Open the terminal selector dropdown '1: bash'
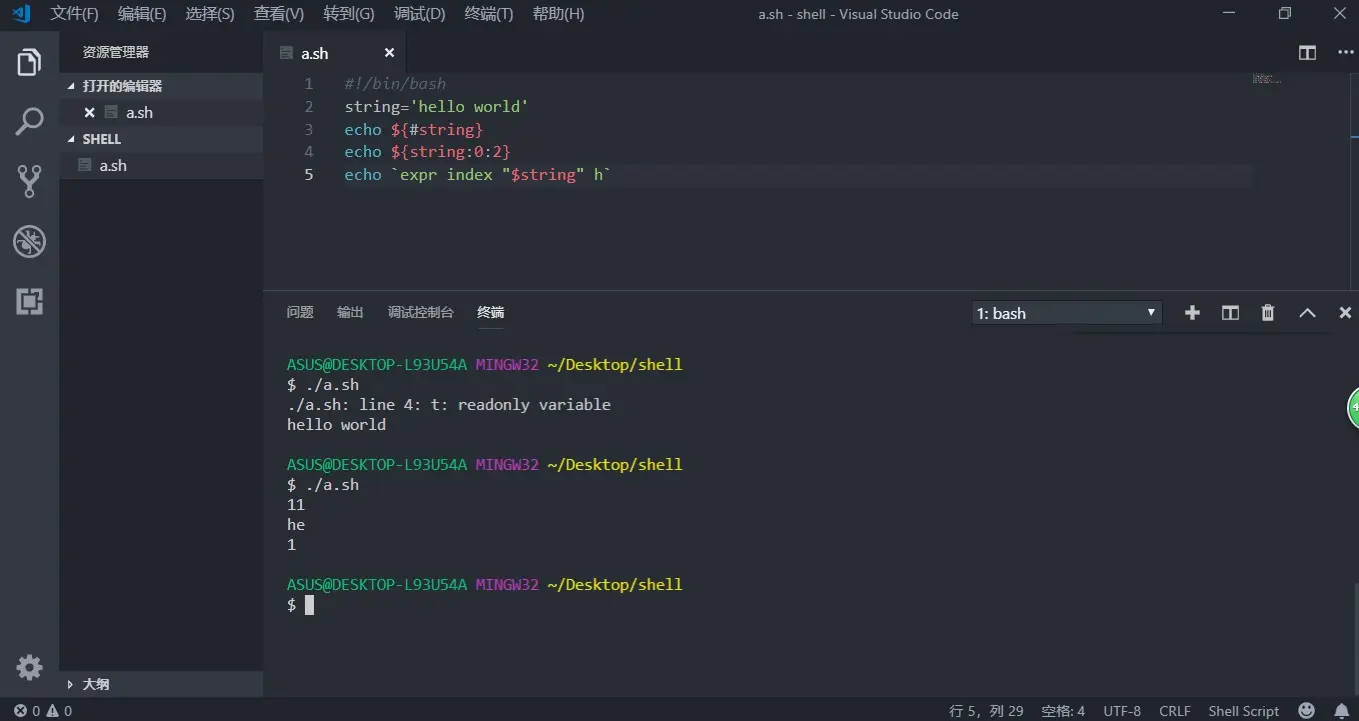 1067,313
